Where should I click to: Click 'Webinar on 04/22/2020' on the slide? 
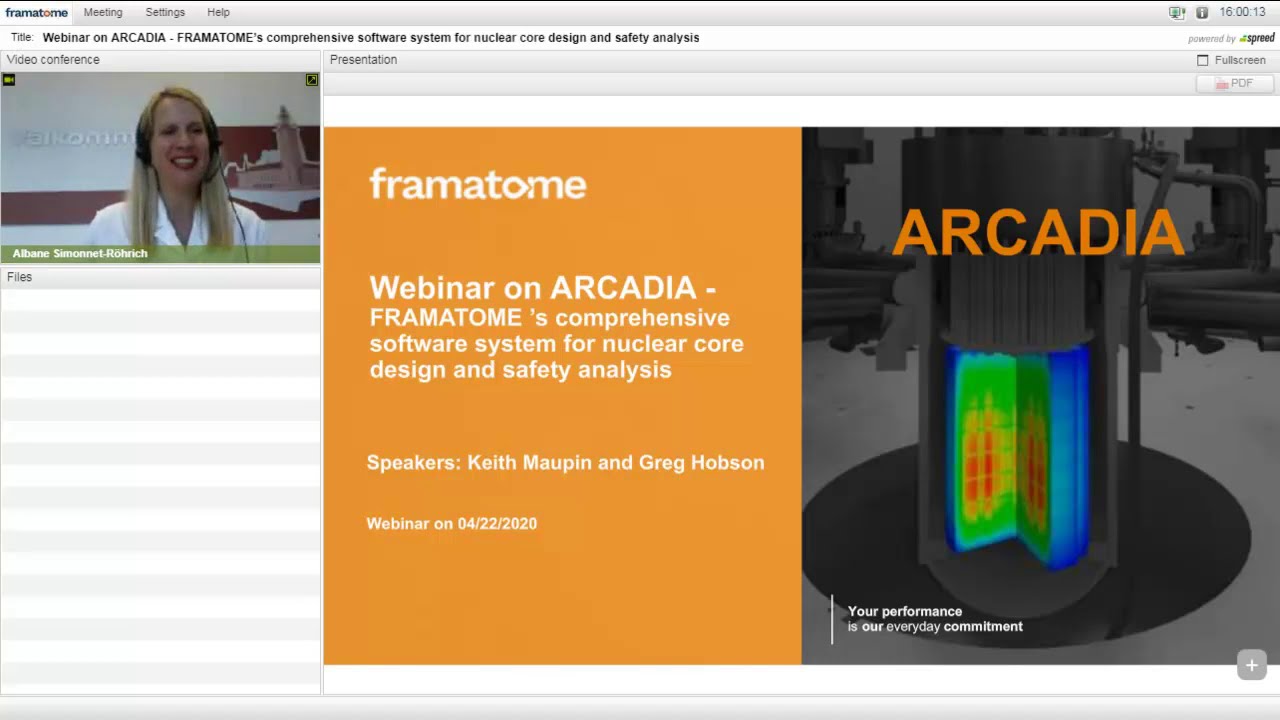click(x=452, y=523)
